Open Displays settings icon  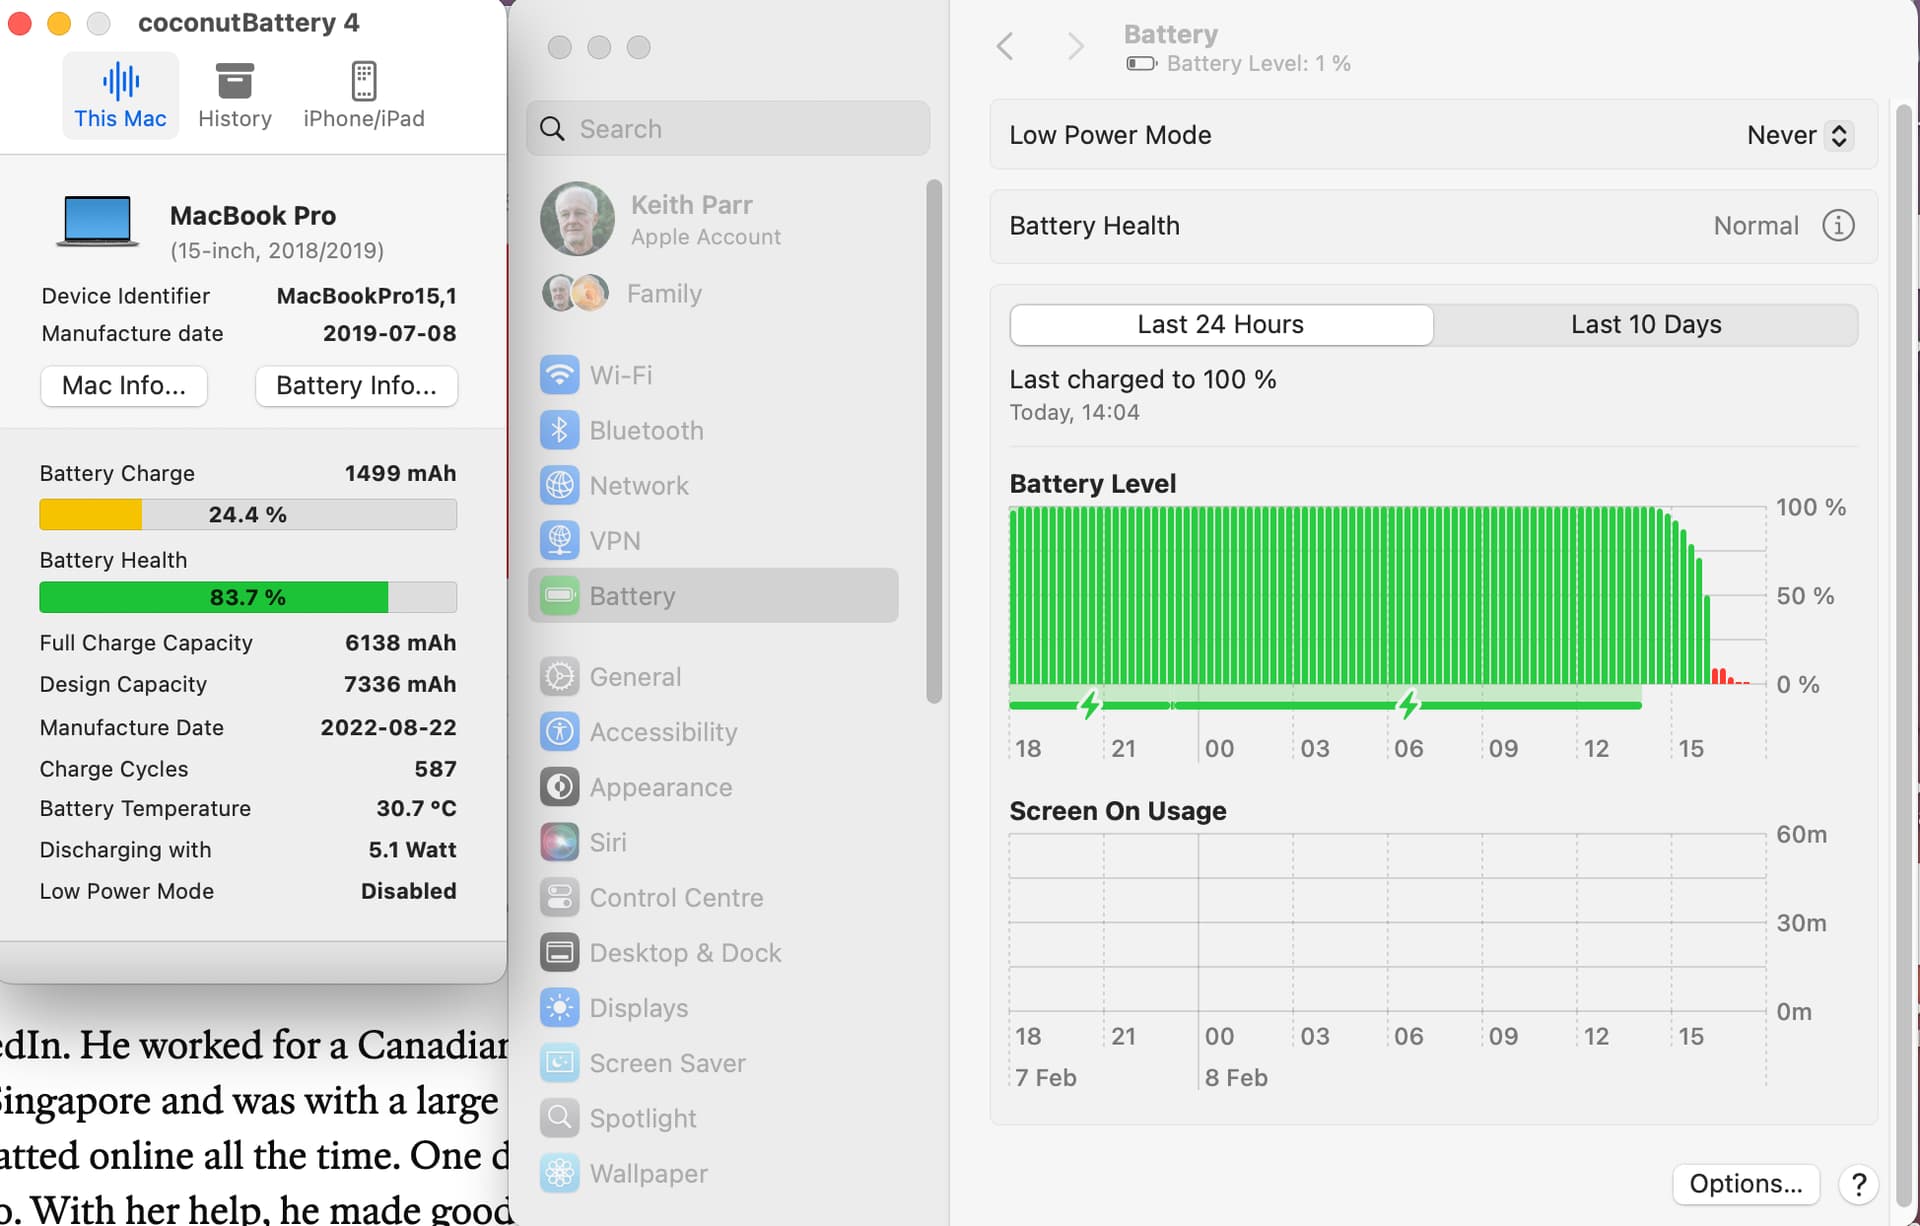click(560, 1008)
